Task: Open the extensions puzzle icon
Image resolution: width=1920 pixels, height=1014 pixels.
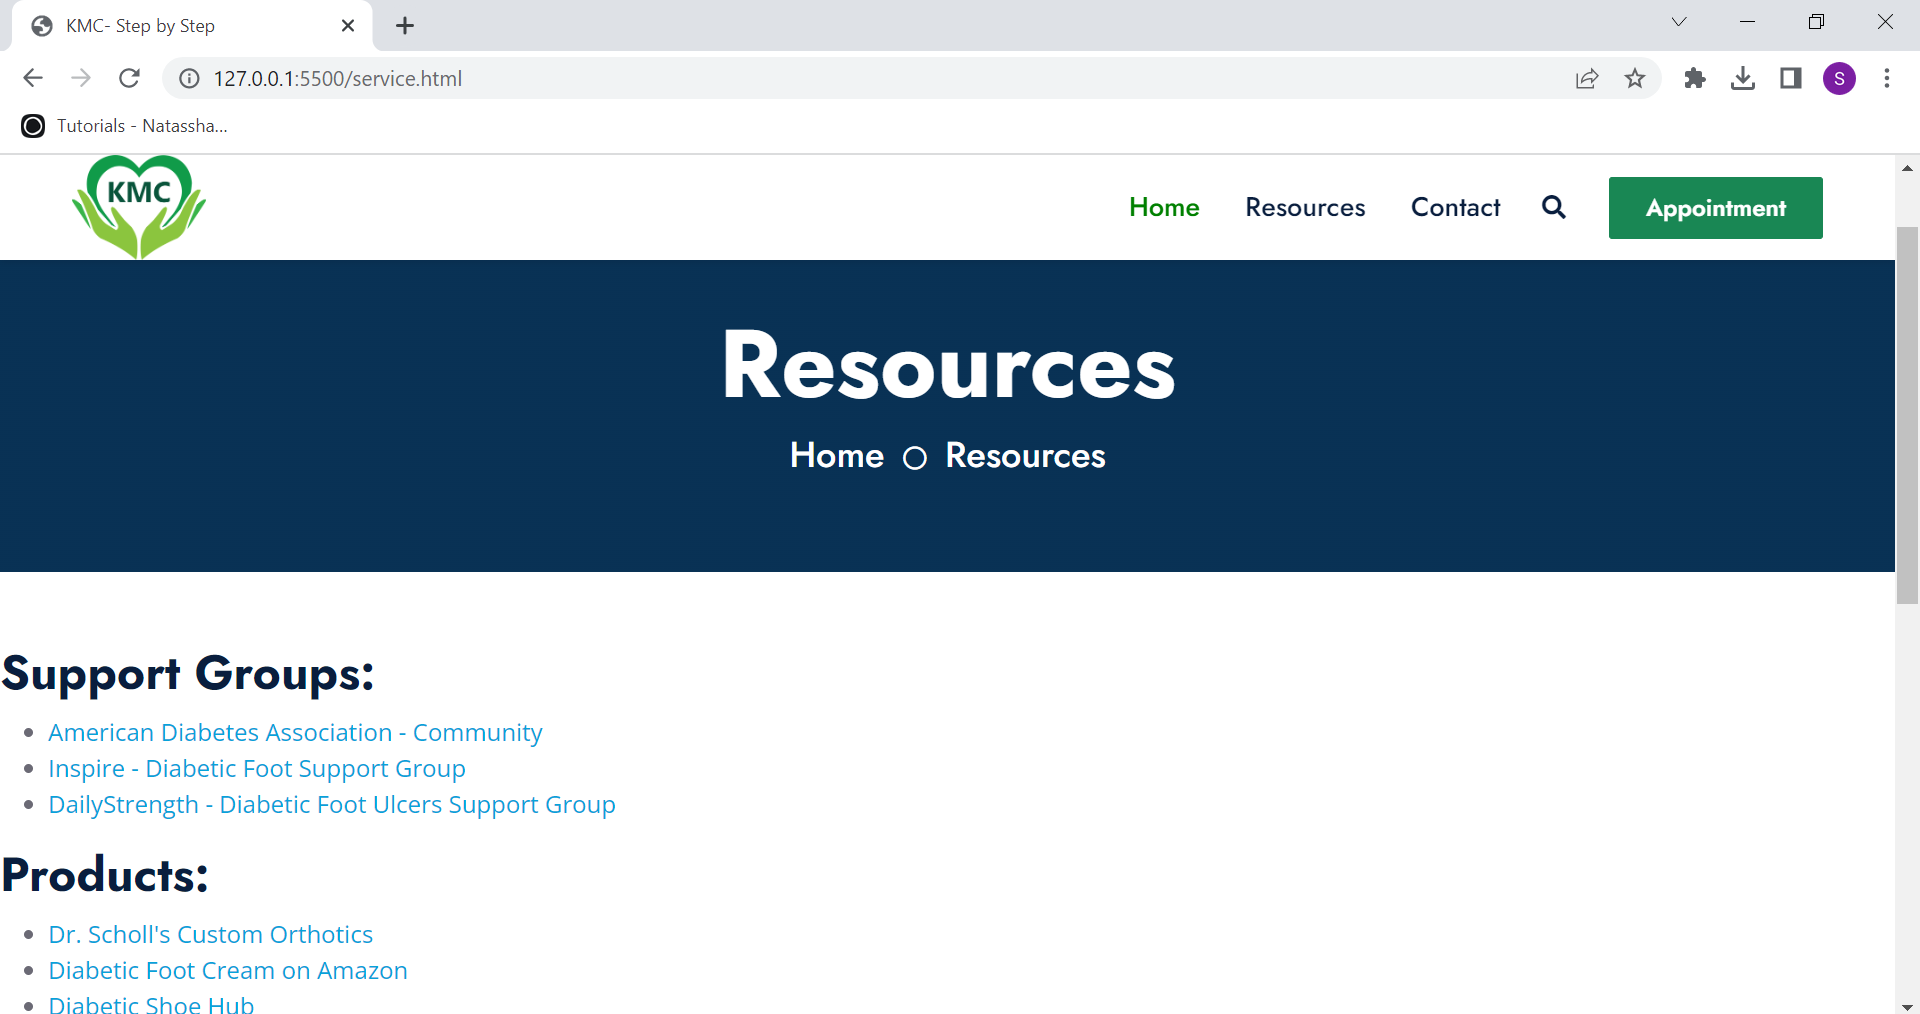Action: point(1695,78)
